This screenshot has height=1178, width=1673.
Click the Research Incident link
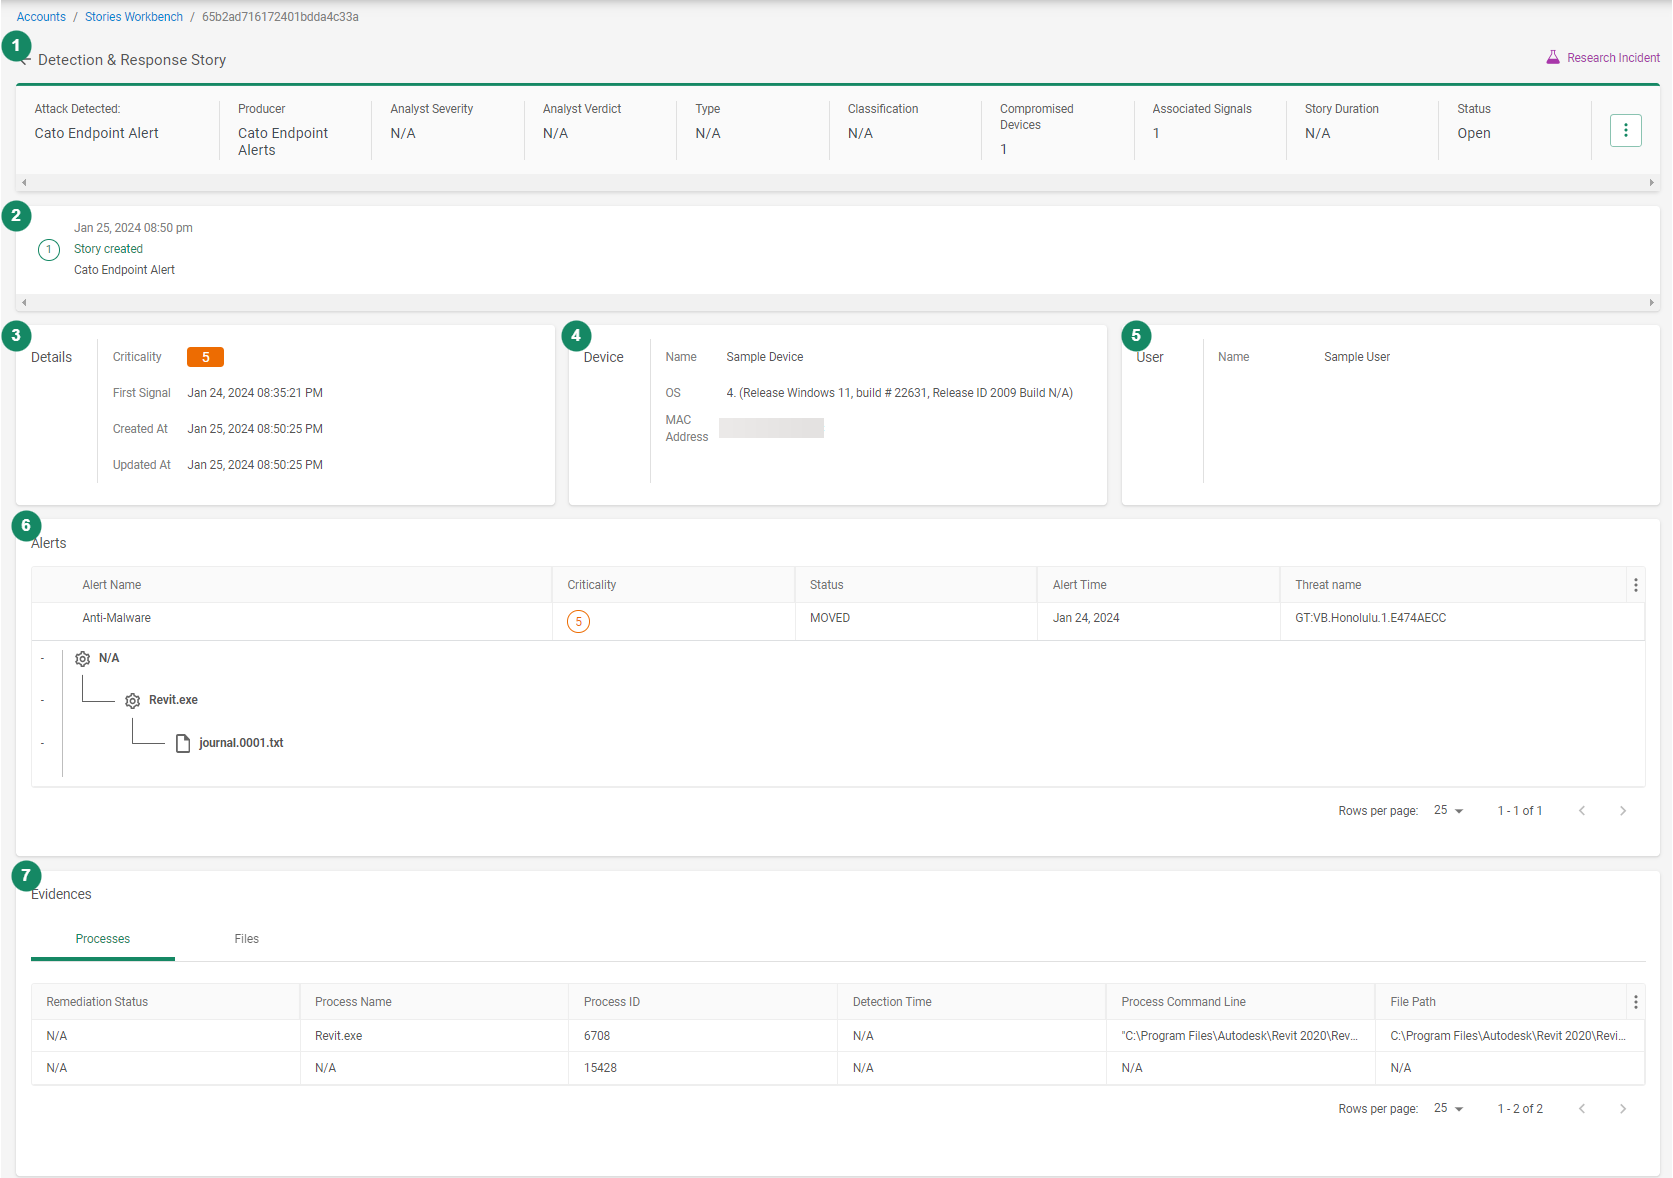(1612, 58)
